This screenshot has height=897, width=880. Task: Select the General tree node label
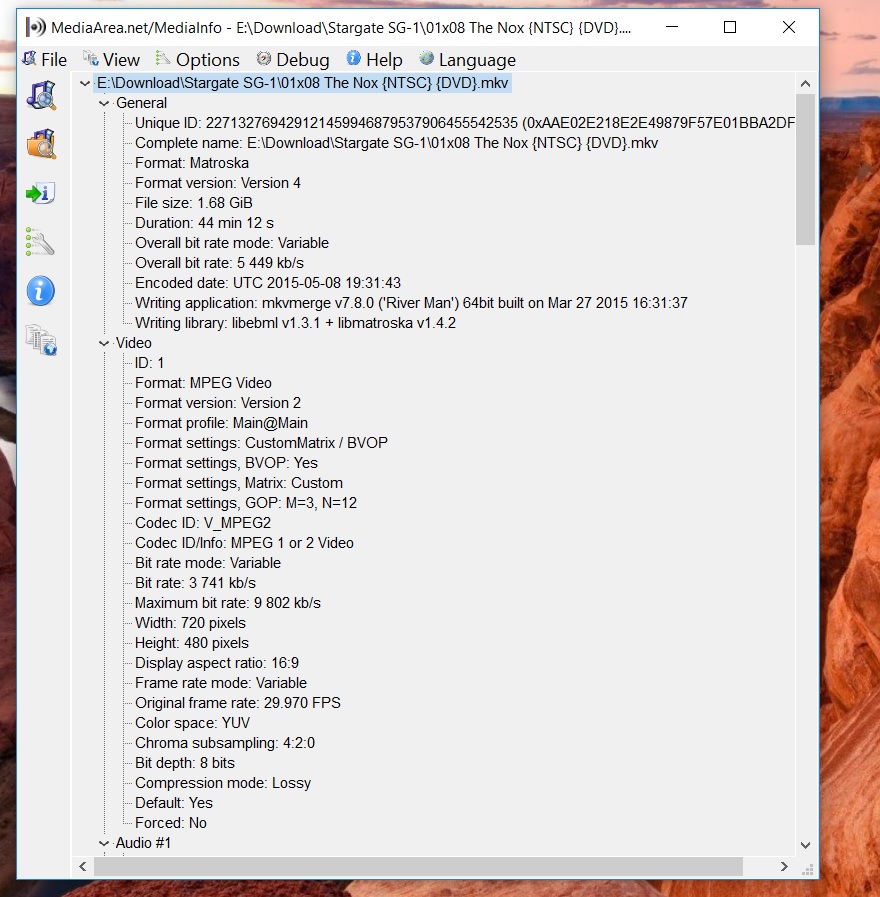pyautogui.click(x=141, y=103)
